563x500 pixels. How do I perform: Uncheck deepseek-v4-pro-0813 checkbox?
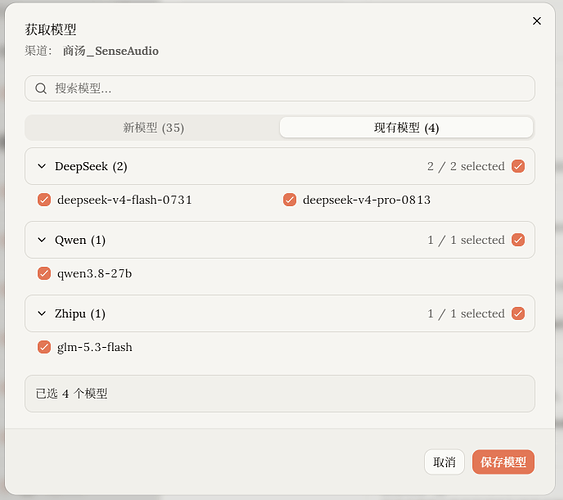pyautogui.click(x=289, y=200)
